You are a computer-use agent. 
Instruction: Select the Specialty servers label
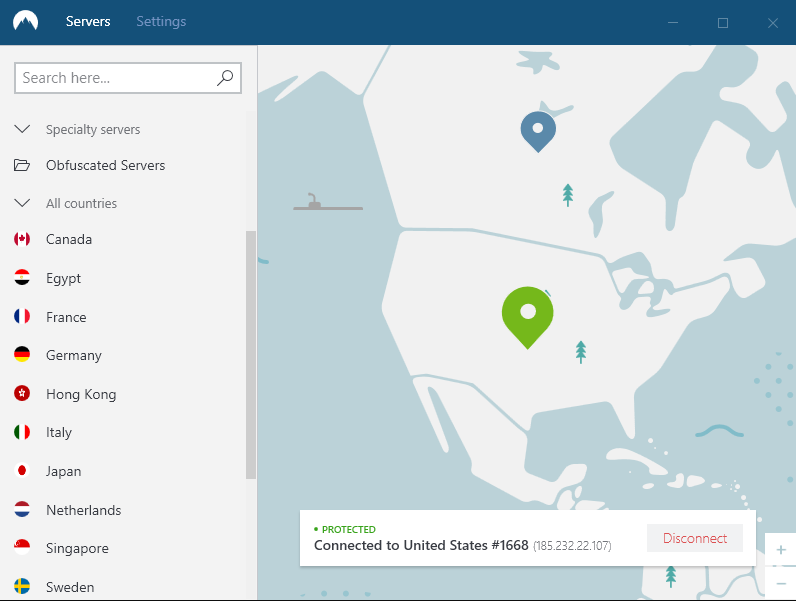(93, 129)
